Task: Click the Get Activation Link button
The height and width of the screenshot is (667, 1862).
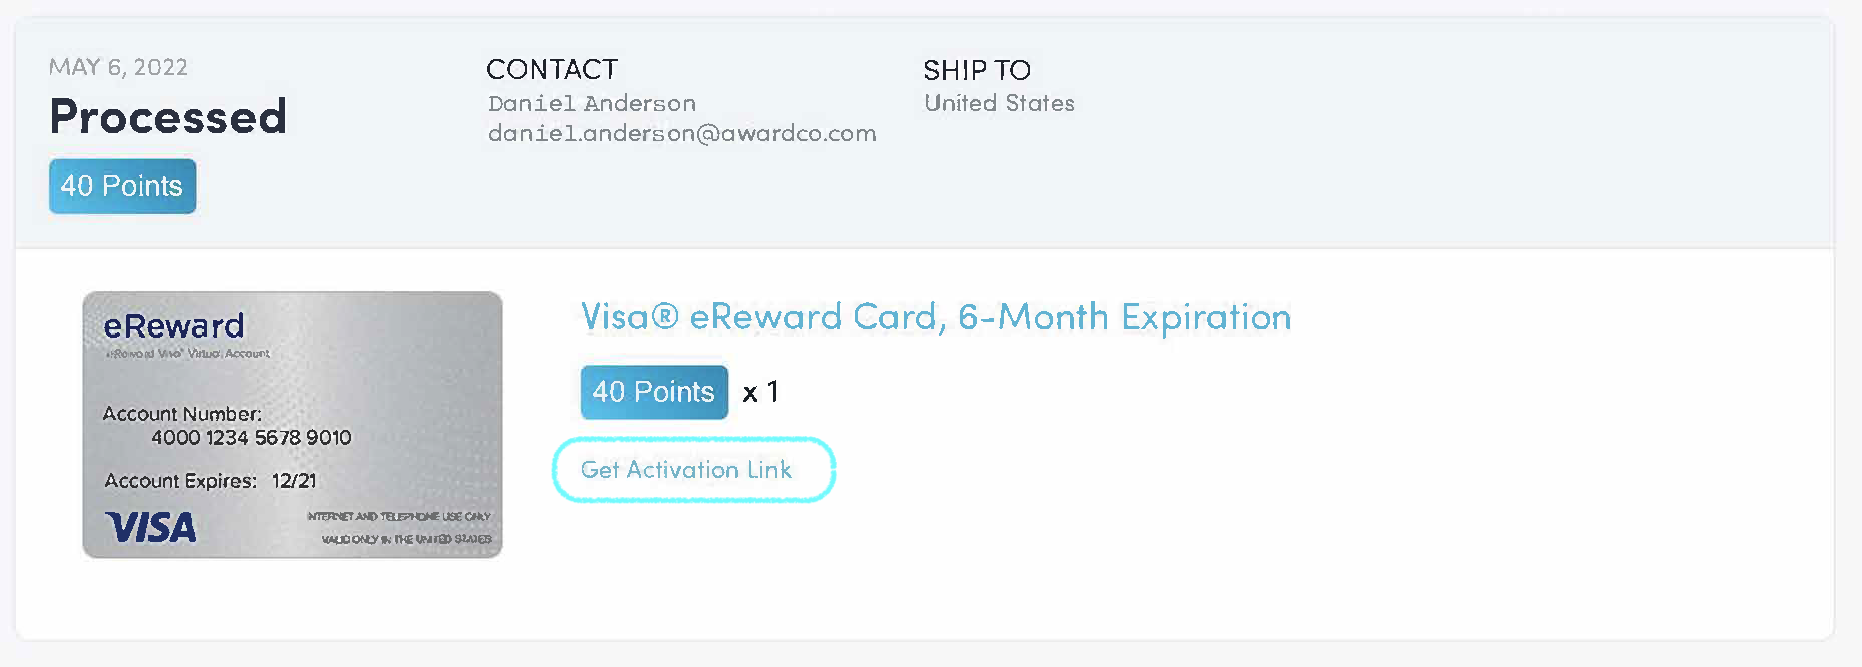Action: tap(693, 469)
